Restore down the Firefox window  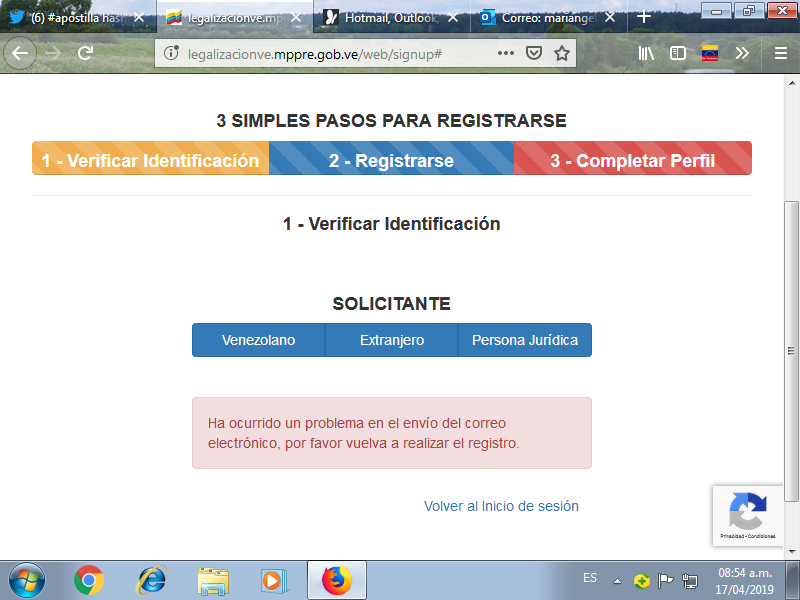tap(749, 11)
